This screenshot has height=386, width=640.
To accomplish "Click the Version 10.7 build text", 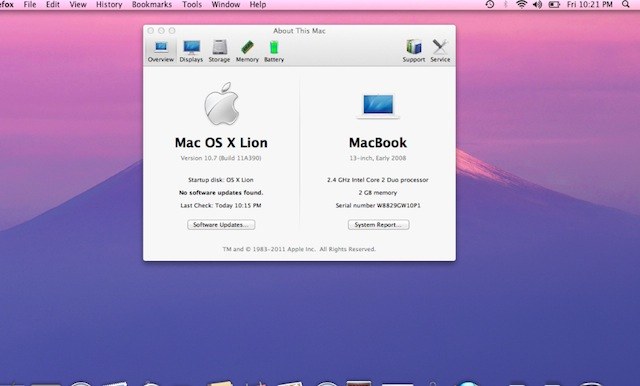I will [221, 158].
